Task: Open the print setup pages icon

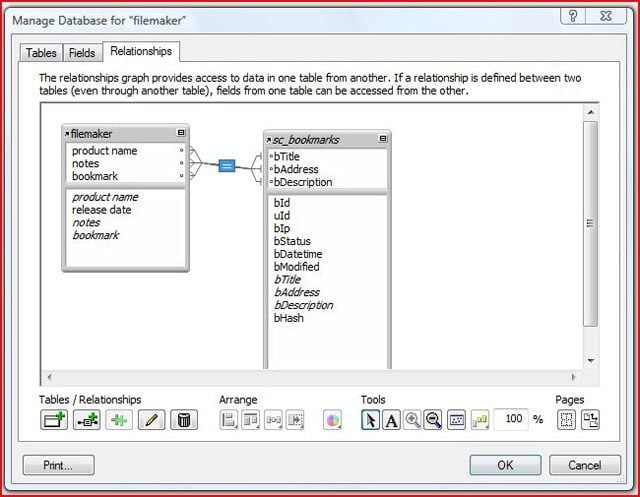Action: click(x=590, y=420)
